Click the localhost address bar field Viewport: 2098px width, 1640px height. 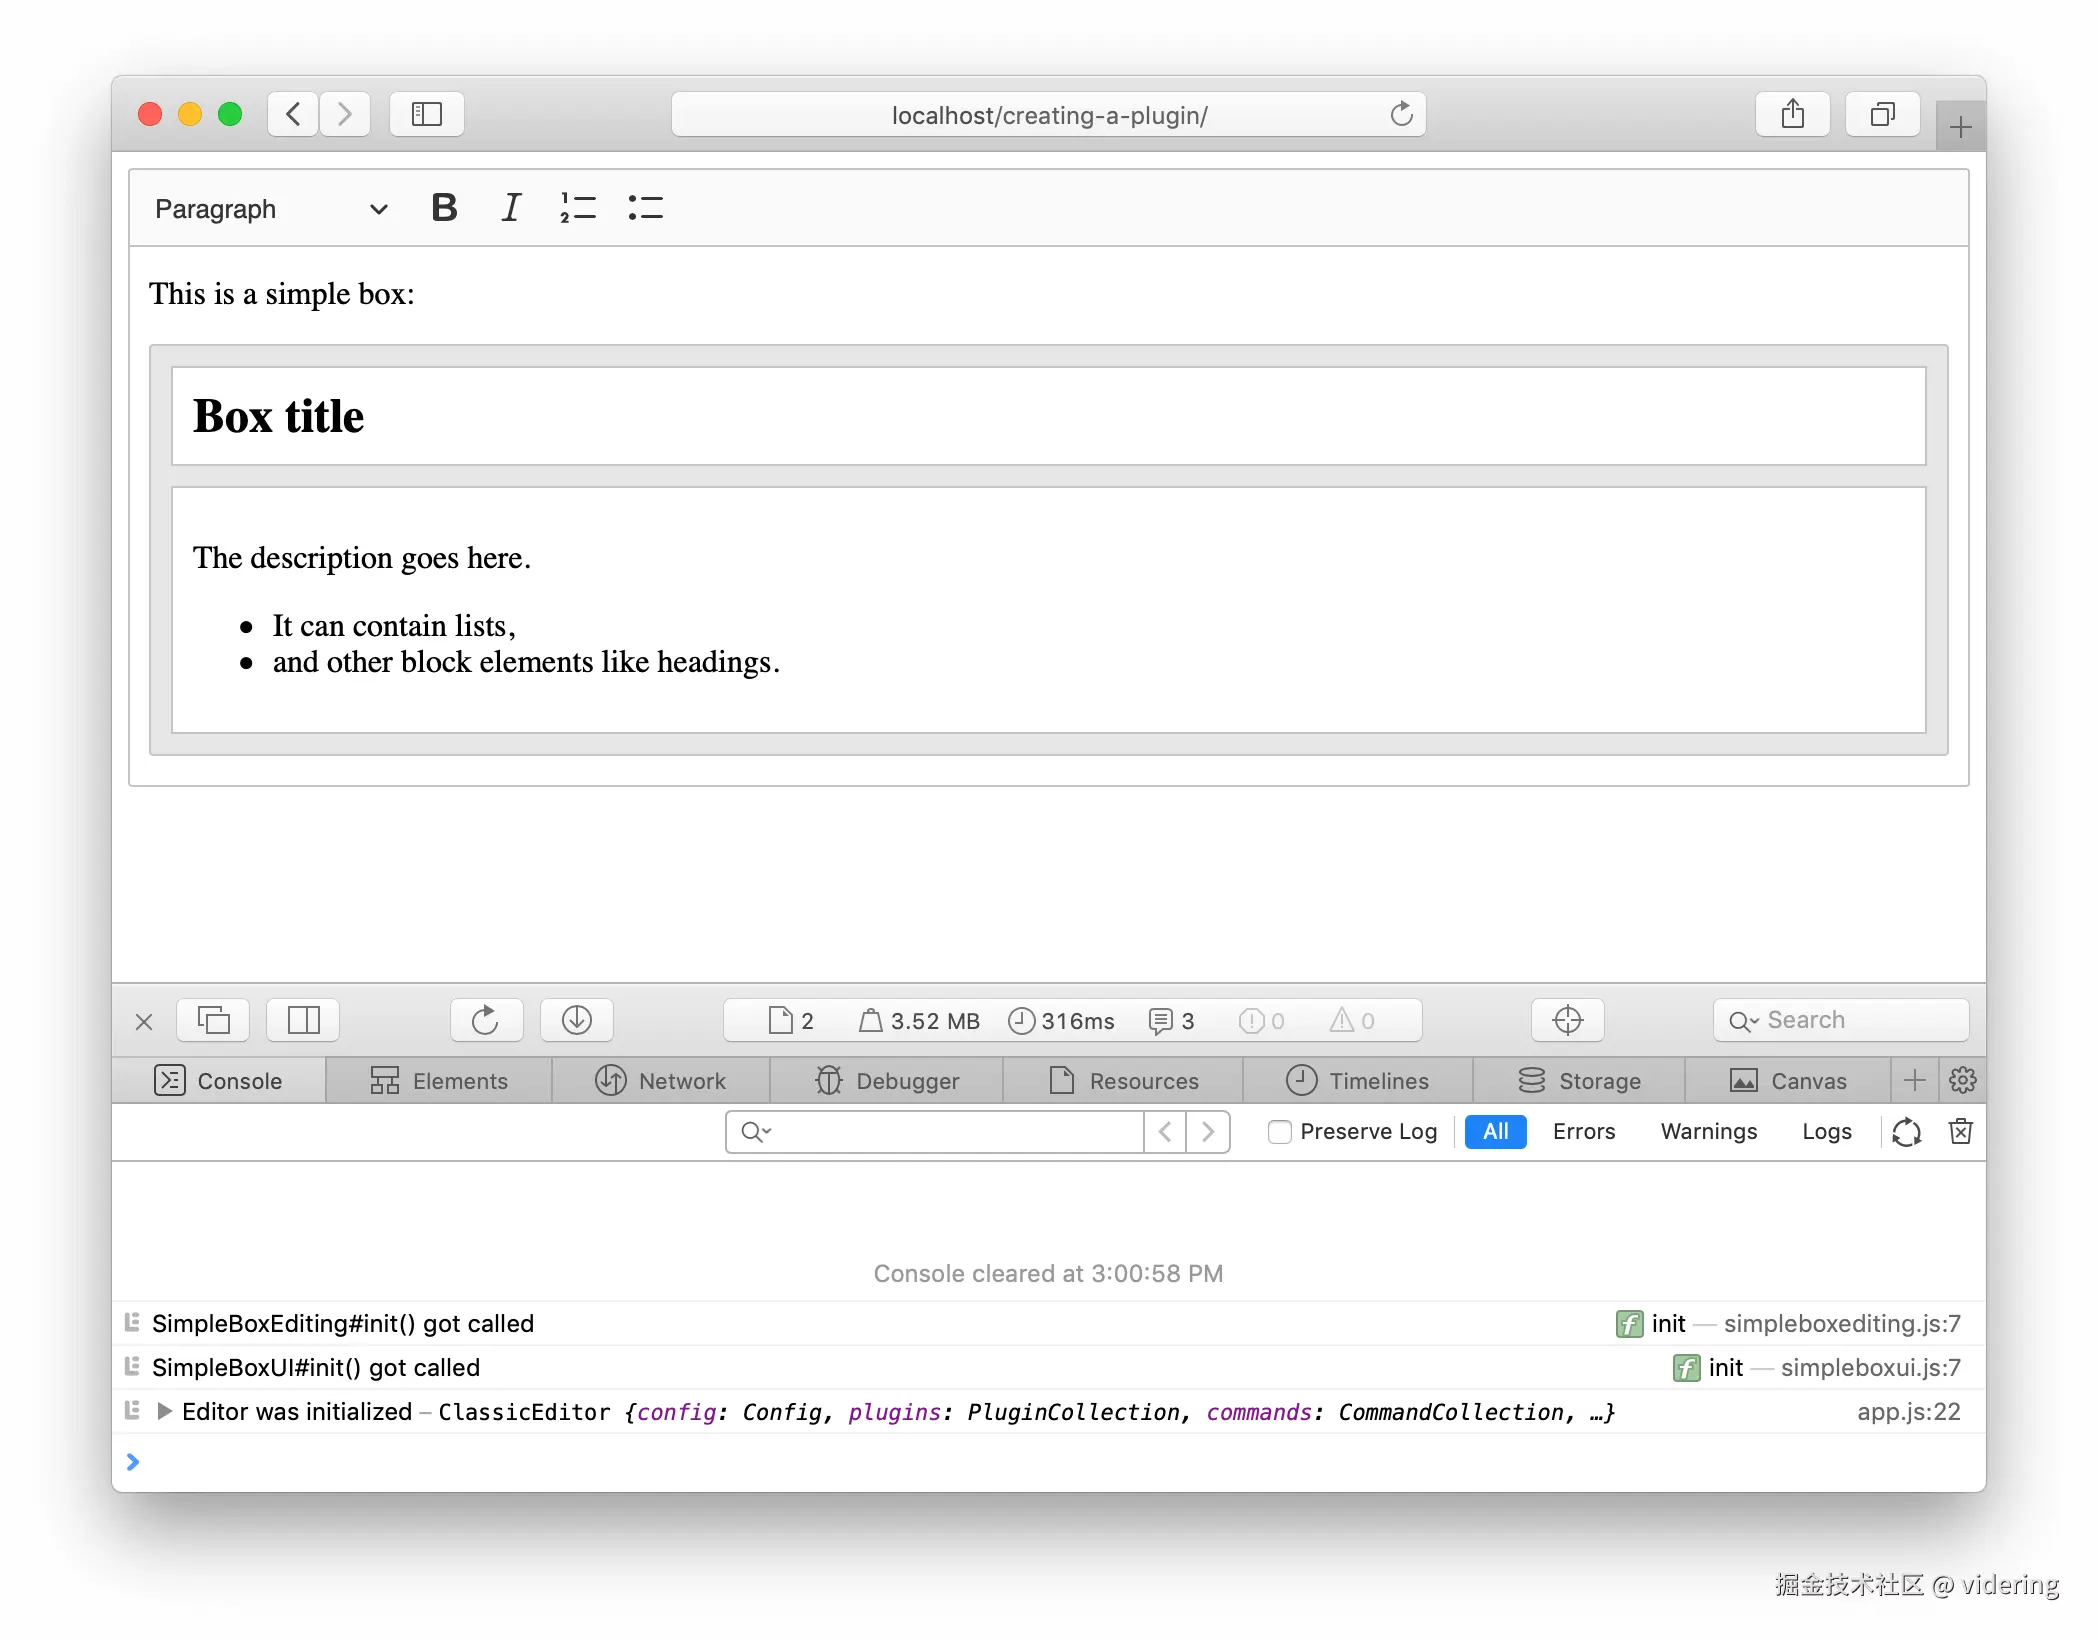[x=1048, y=115]
